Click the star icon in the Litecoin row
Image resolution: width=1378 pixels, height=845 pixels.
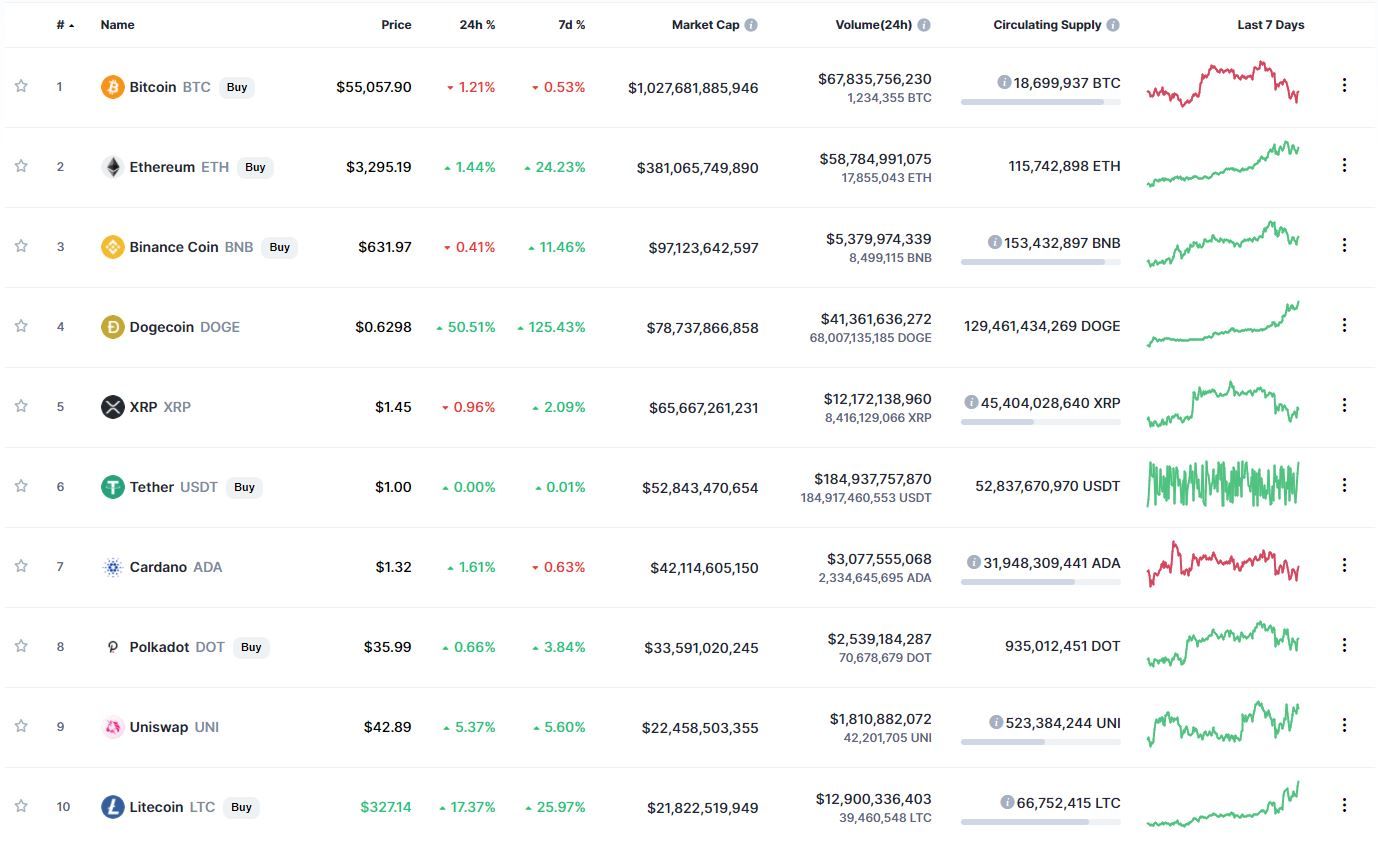(21, 806)
